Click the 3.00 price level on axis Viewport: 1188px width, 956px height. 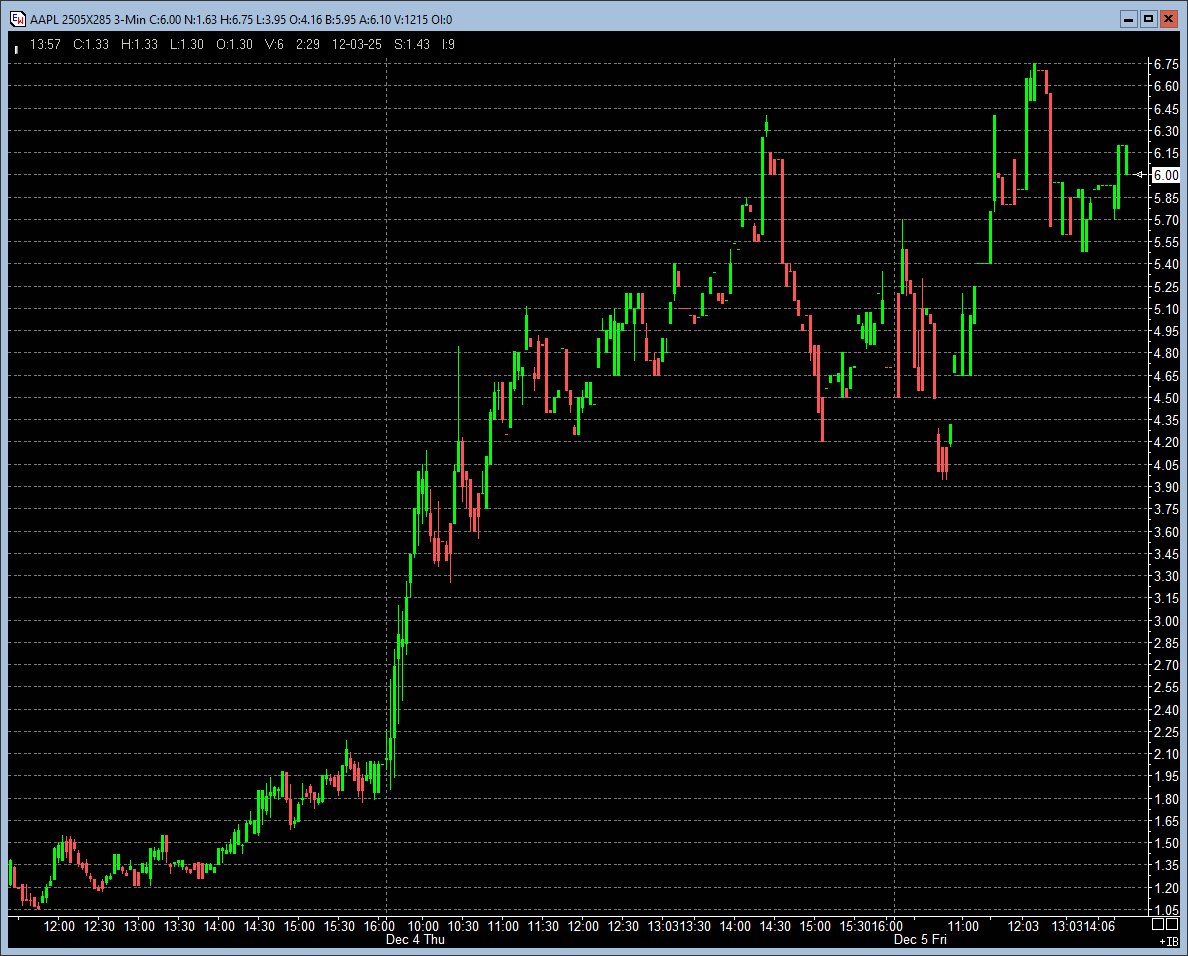pos(1165,621)
